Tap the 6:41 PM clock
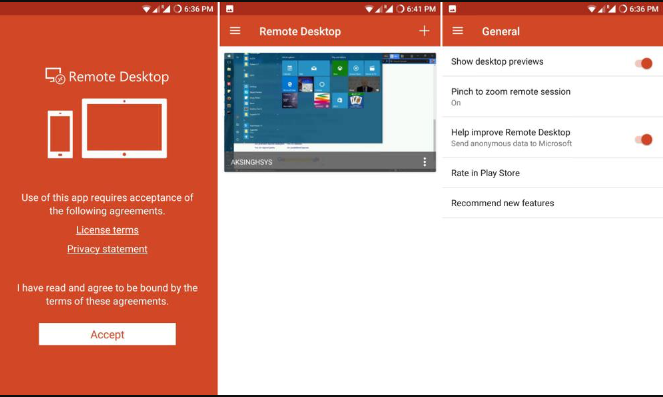 point(421,9)
